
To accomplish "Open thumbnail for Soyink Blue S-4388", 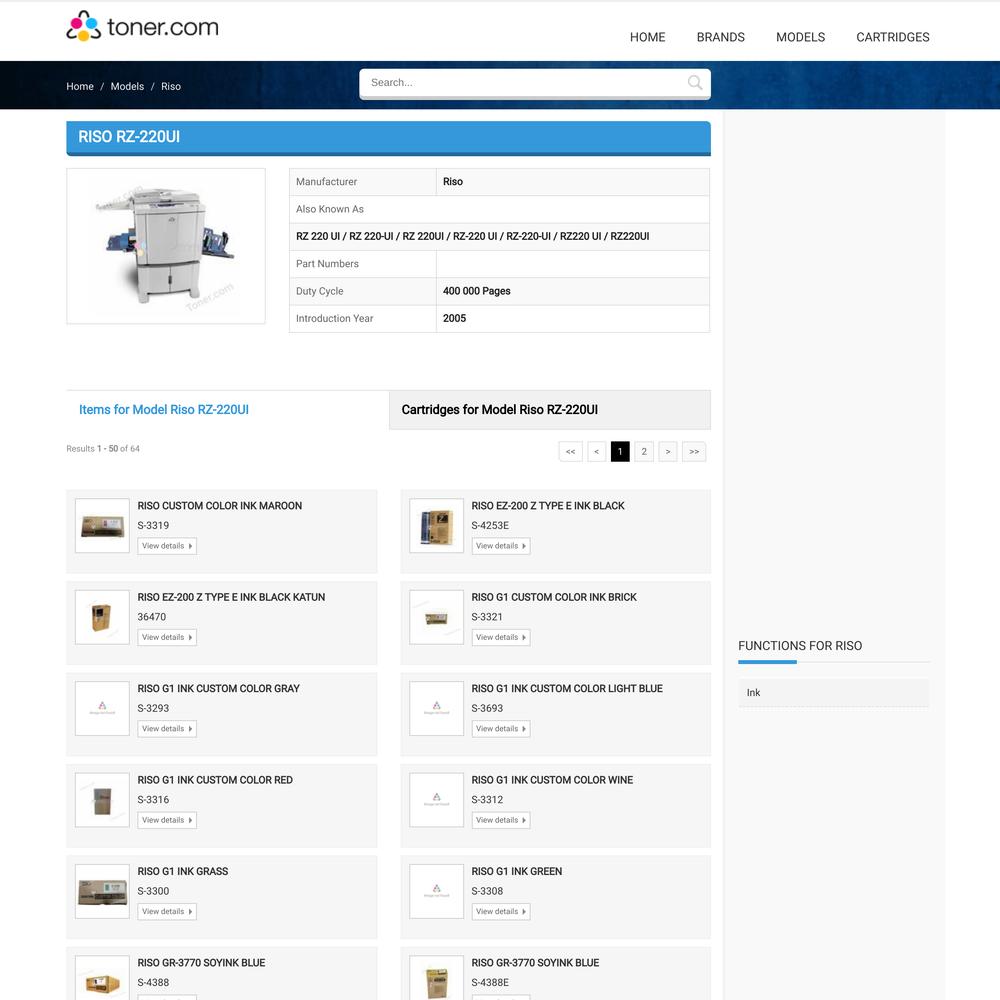I will (102, 978).
